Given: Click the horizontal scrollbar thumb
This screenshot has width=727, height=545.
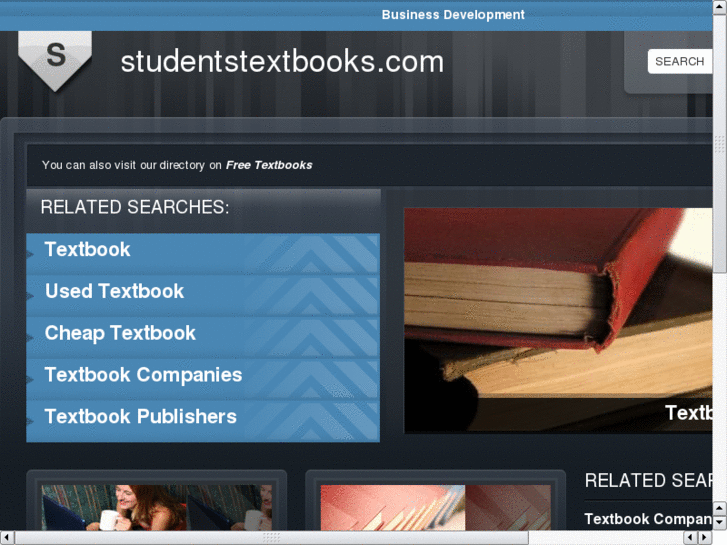Looking at the screenshot, I should (272, 538).
